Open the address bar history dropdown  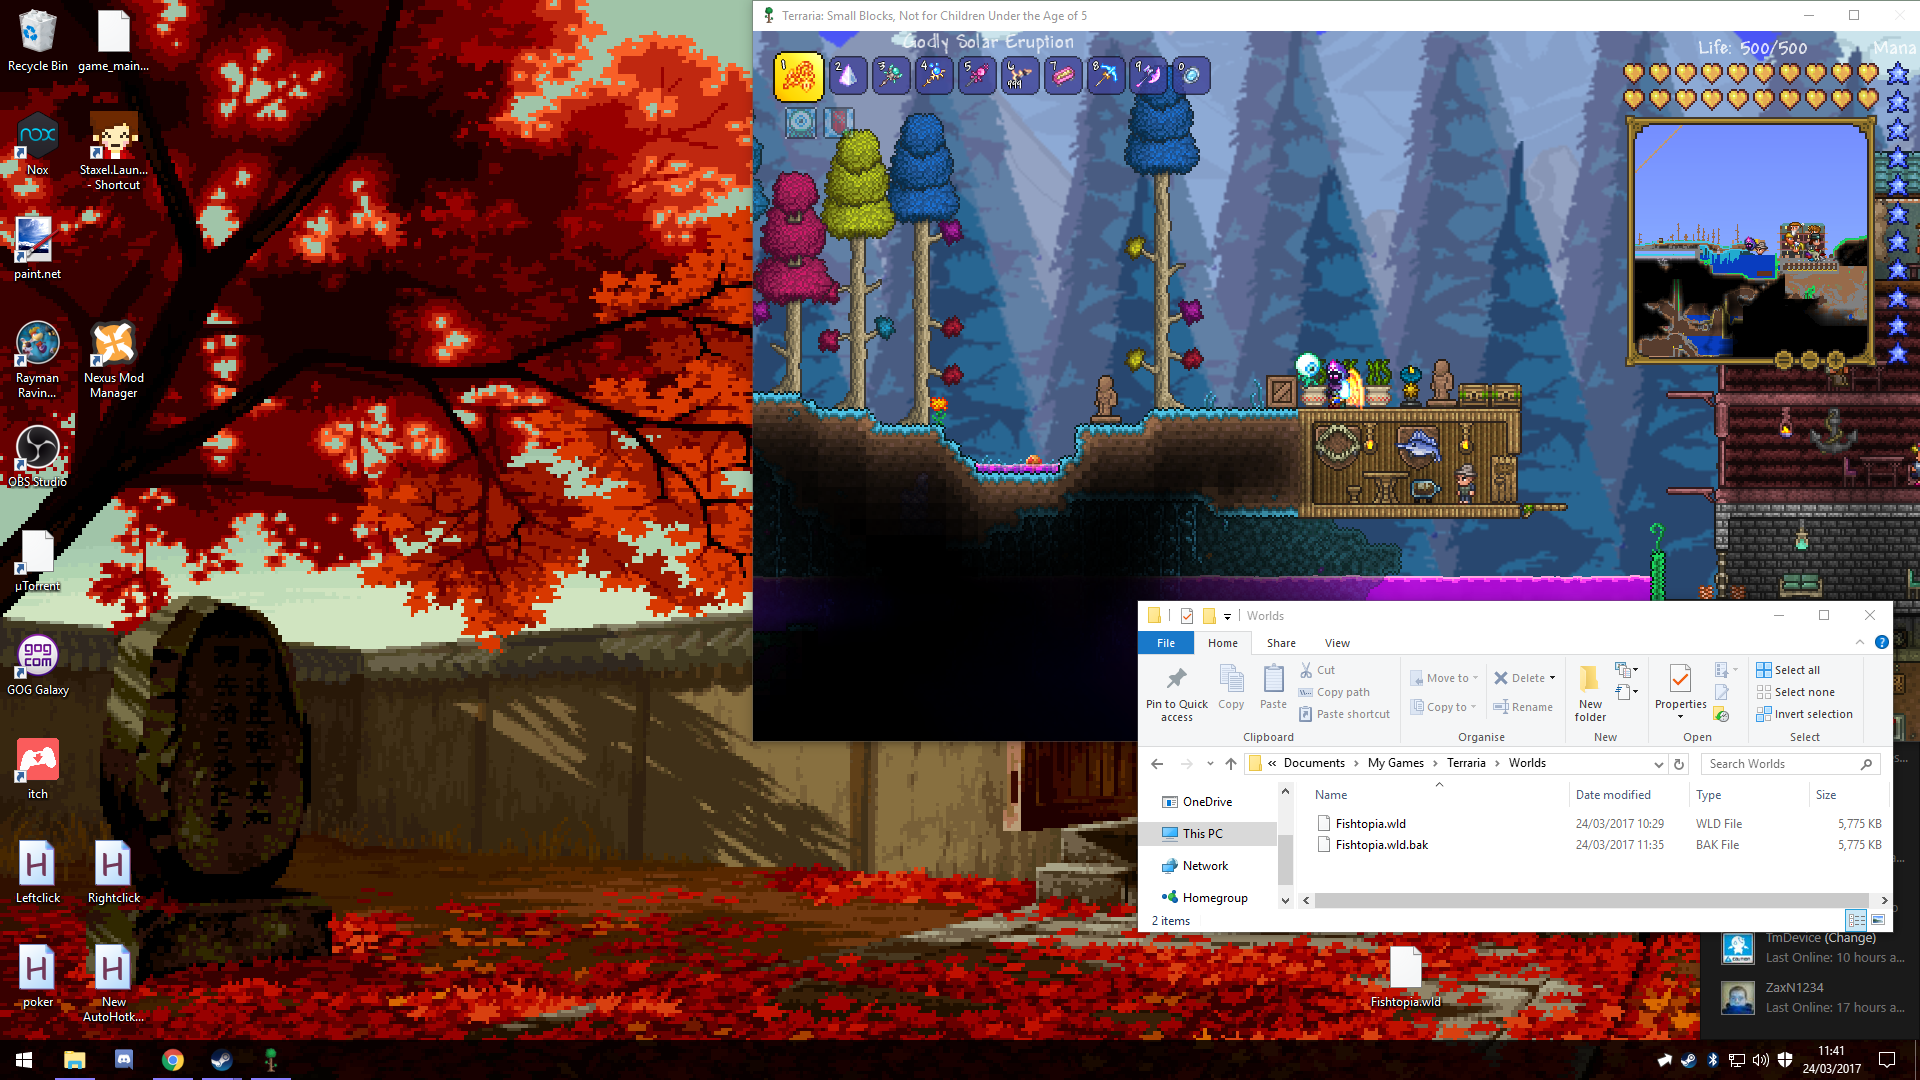coord(1658,764)
